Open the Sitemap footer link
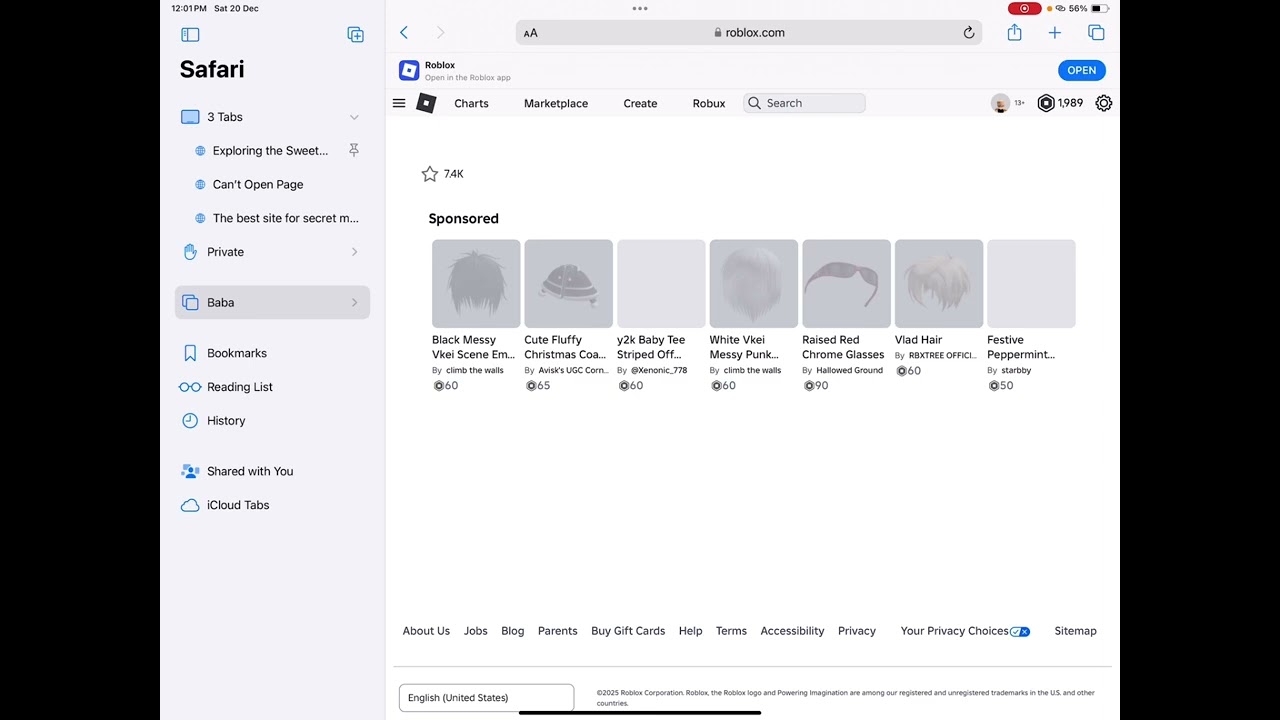The width and height of the screenshot is (1280, 720). [x=1075, y=631]
